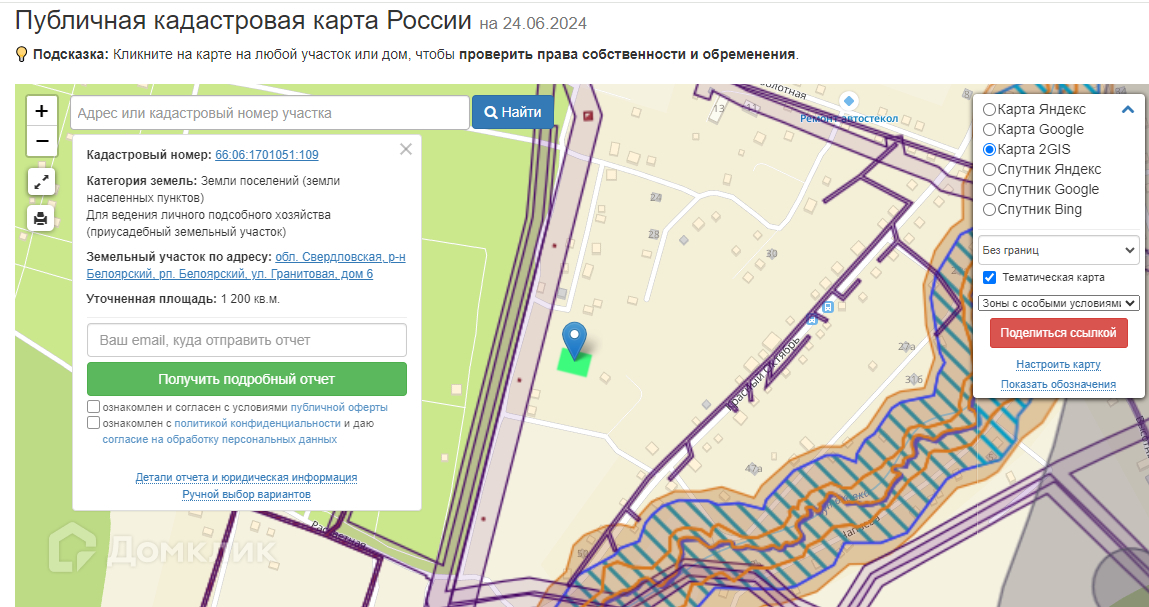Open публичной оферты link
Image resolution: width=1149 pixels, height=607 pixels.
(x=339, y=408)
